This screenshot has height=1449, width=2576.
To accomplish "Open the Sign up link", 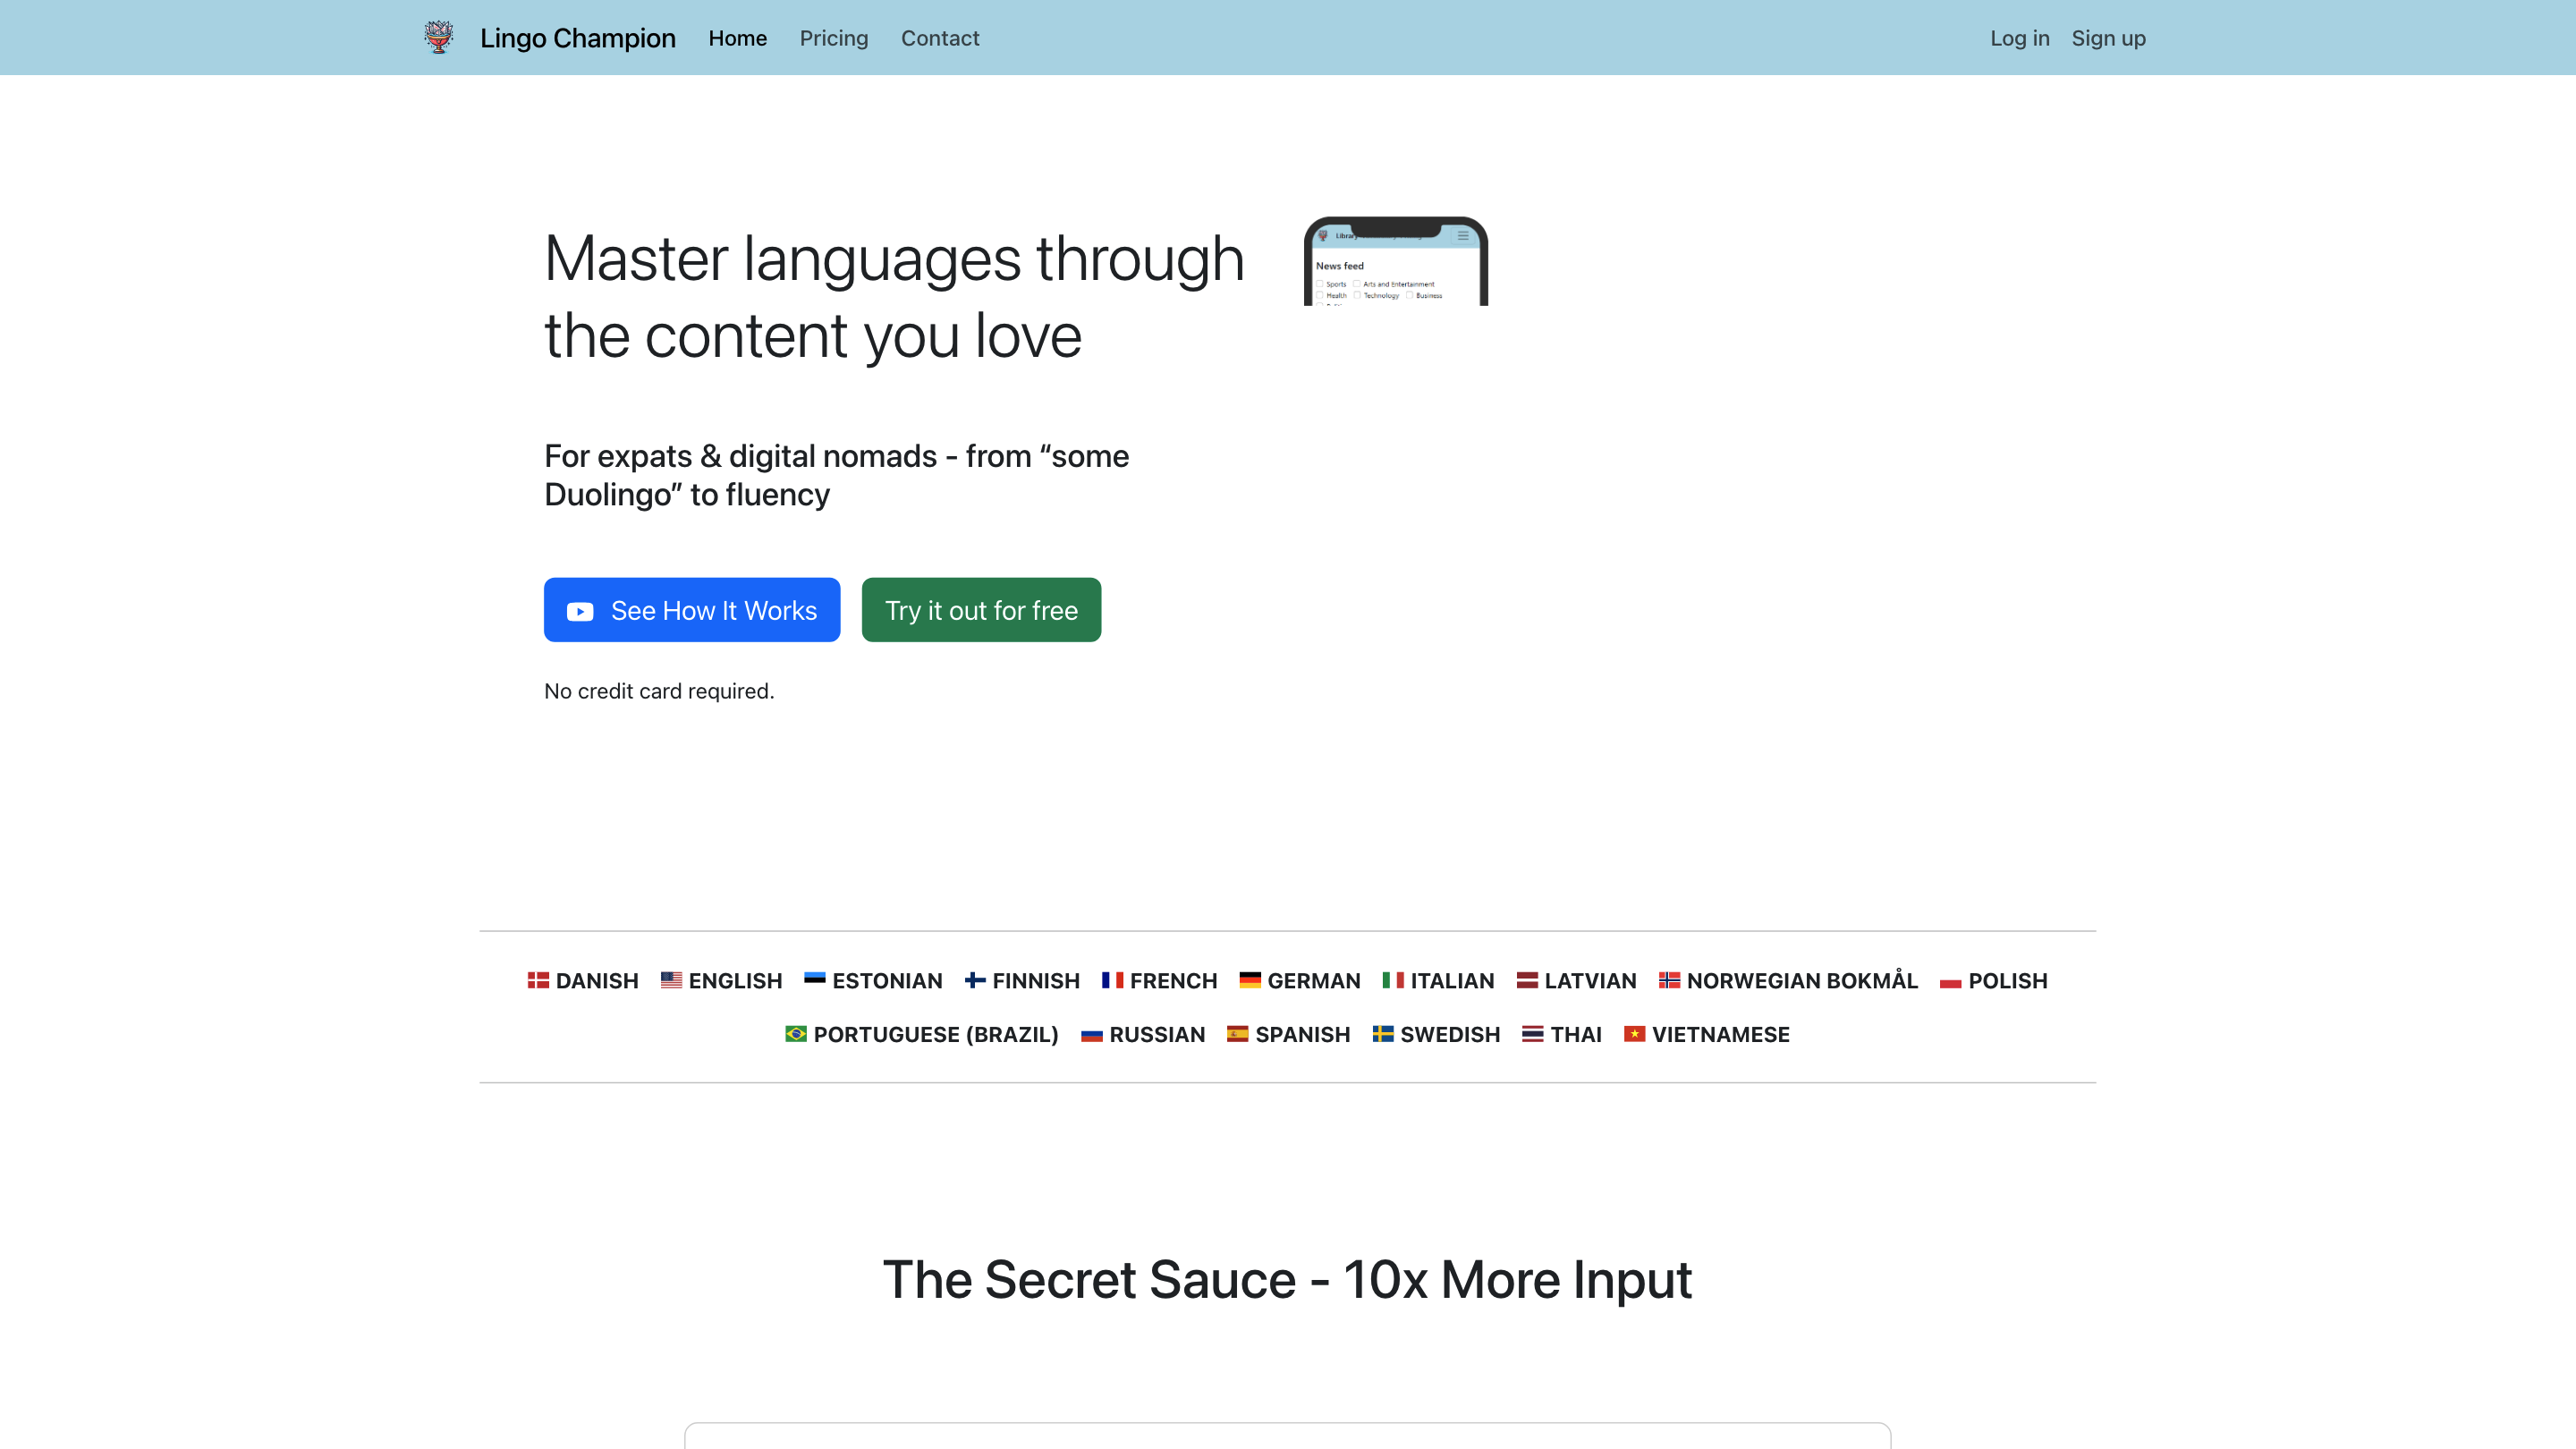I will coord(2108,38).
